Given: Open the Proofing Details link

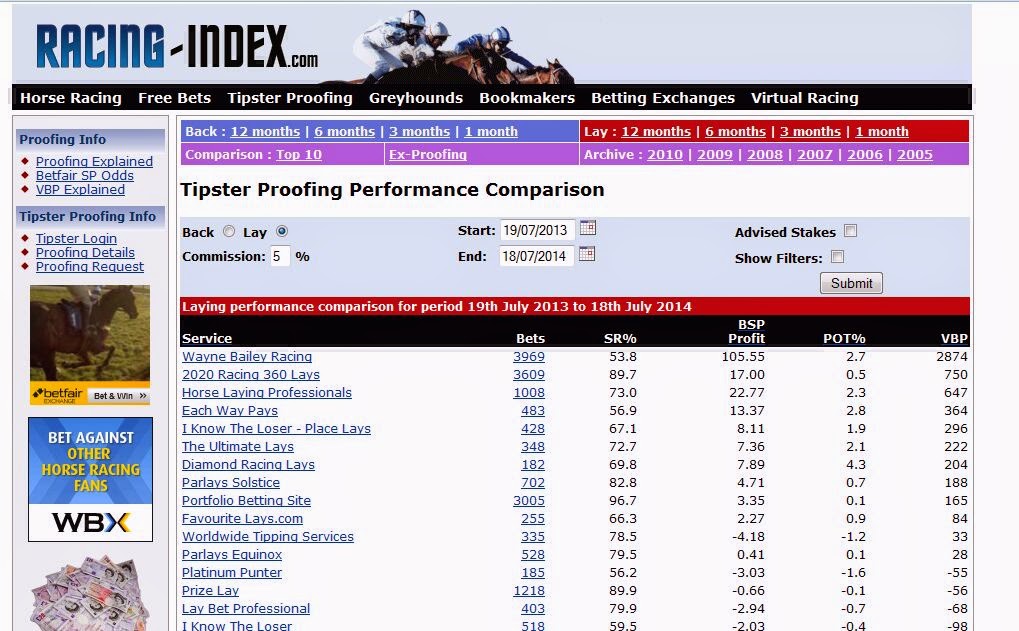Looking at the screenshot, I should point(85,252).
